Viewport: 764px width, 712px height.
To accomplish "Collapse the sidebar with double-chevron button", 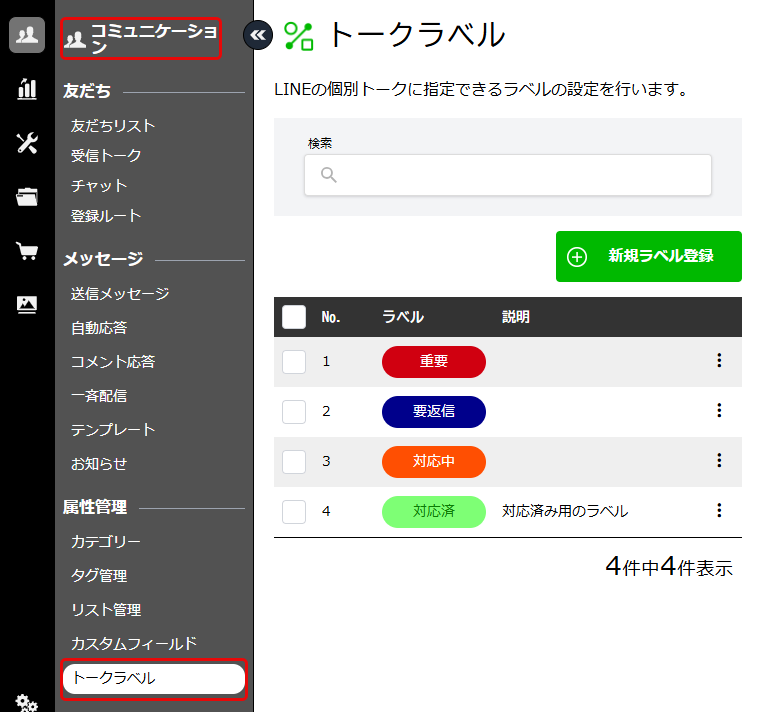I will [258, 35].
